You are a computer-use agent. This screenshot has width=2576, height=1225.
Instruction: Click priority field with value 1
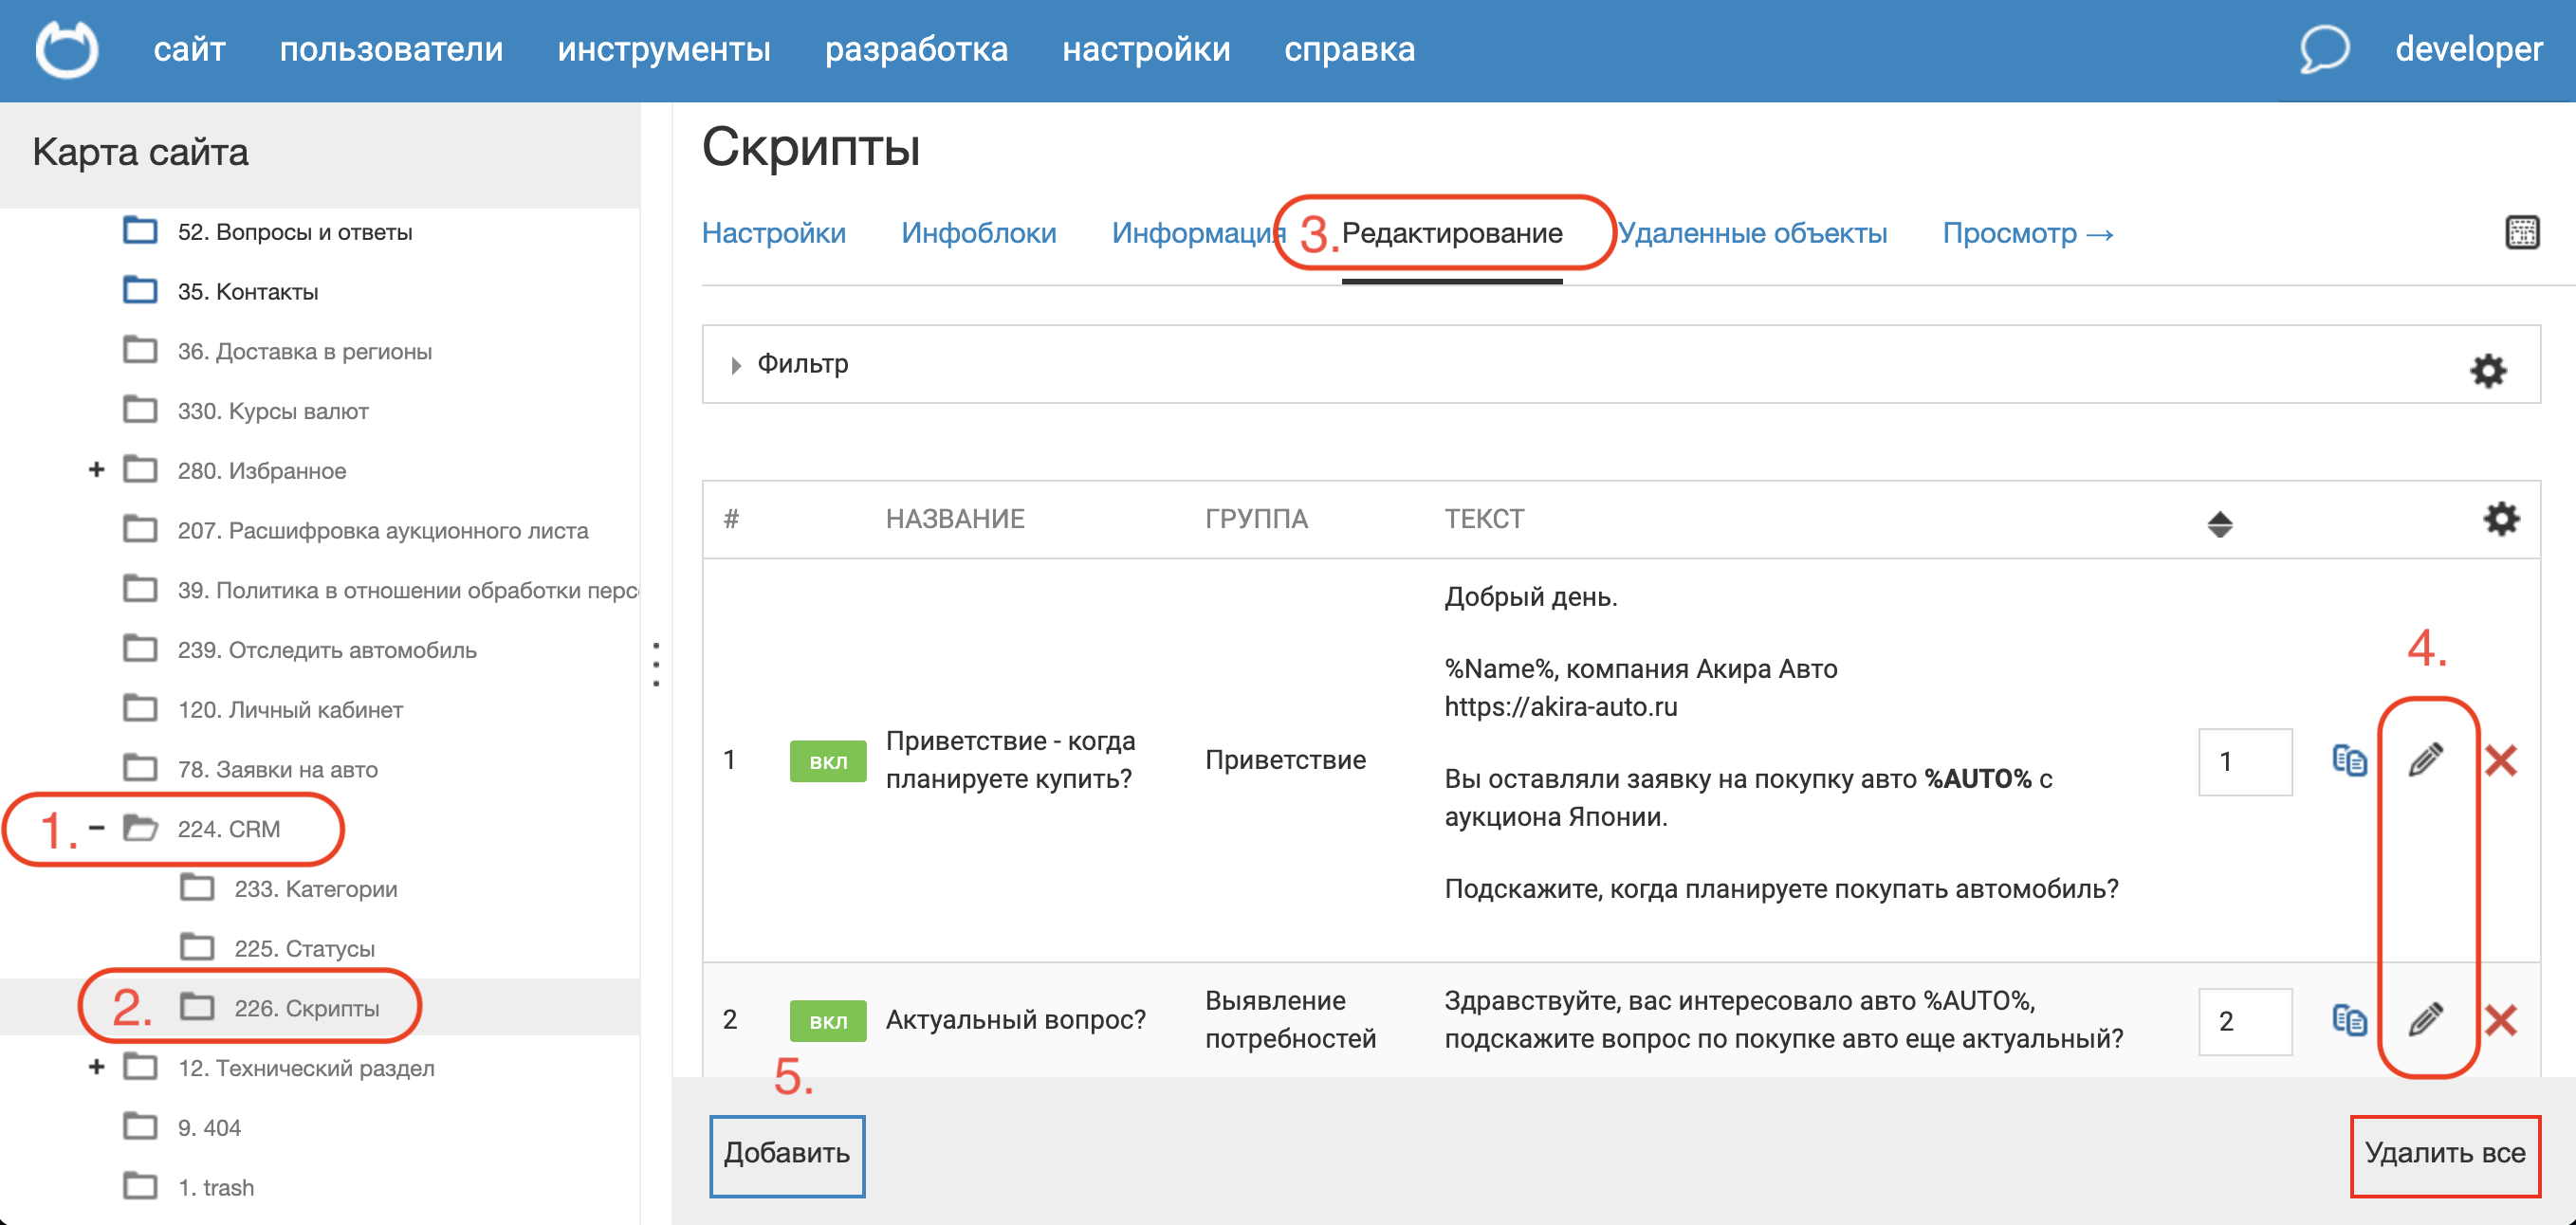[2245, 761]
